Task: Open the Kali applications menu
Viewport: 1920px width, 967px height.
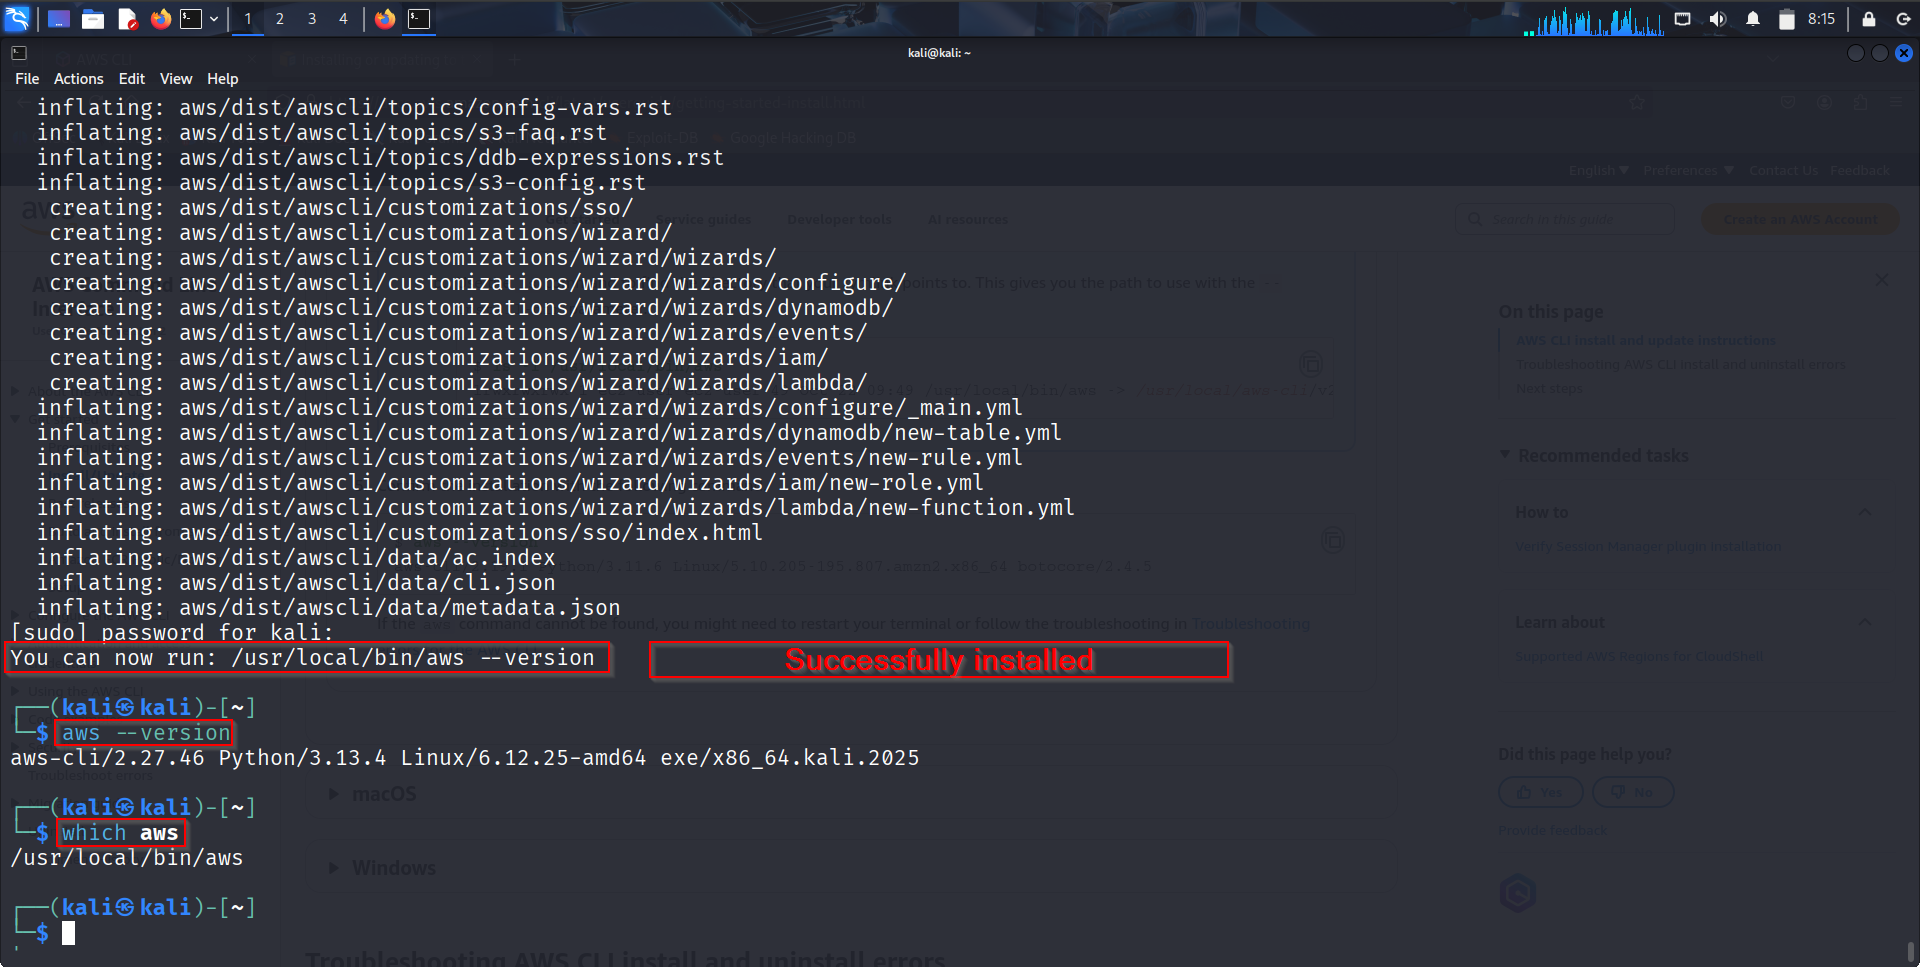Action: (17, 18)
